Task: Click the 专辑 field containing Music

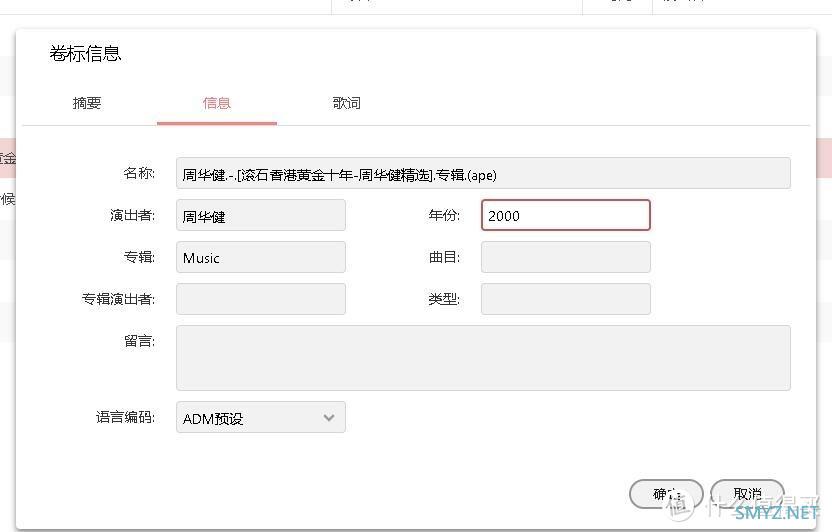Action: [x=261, y=257]
